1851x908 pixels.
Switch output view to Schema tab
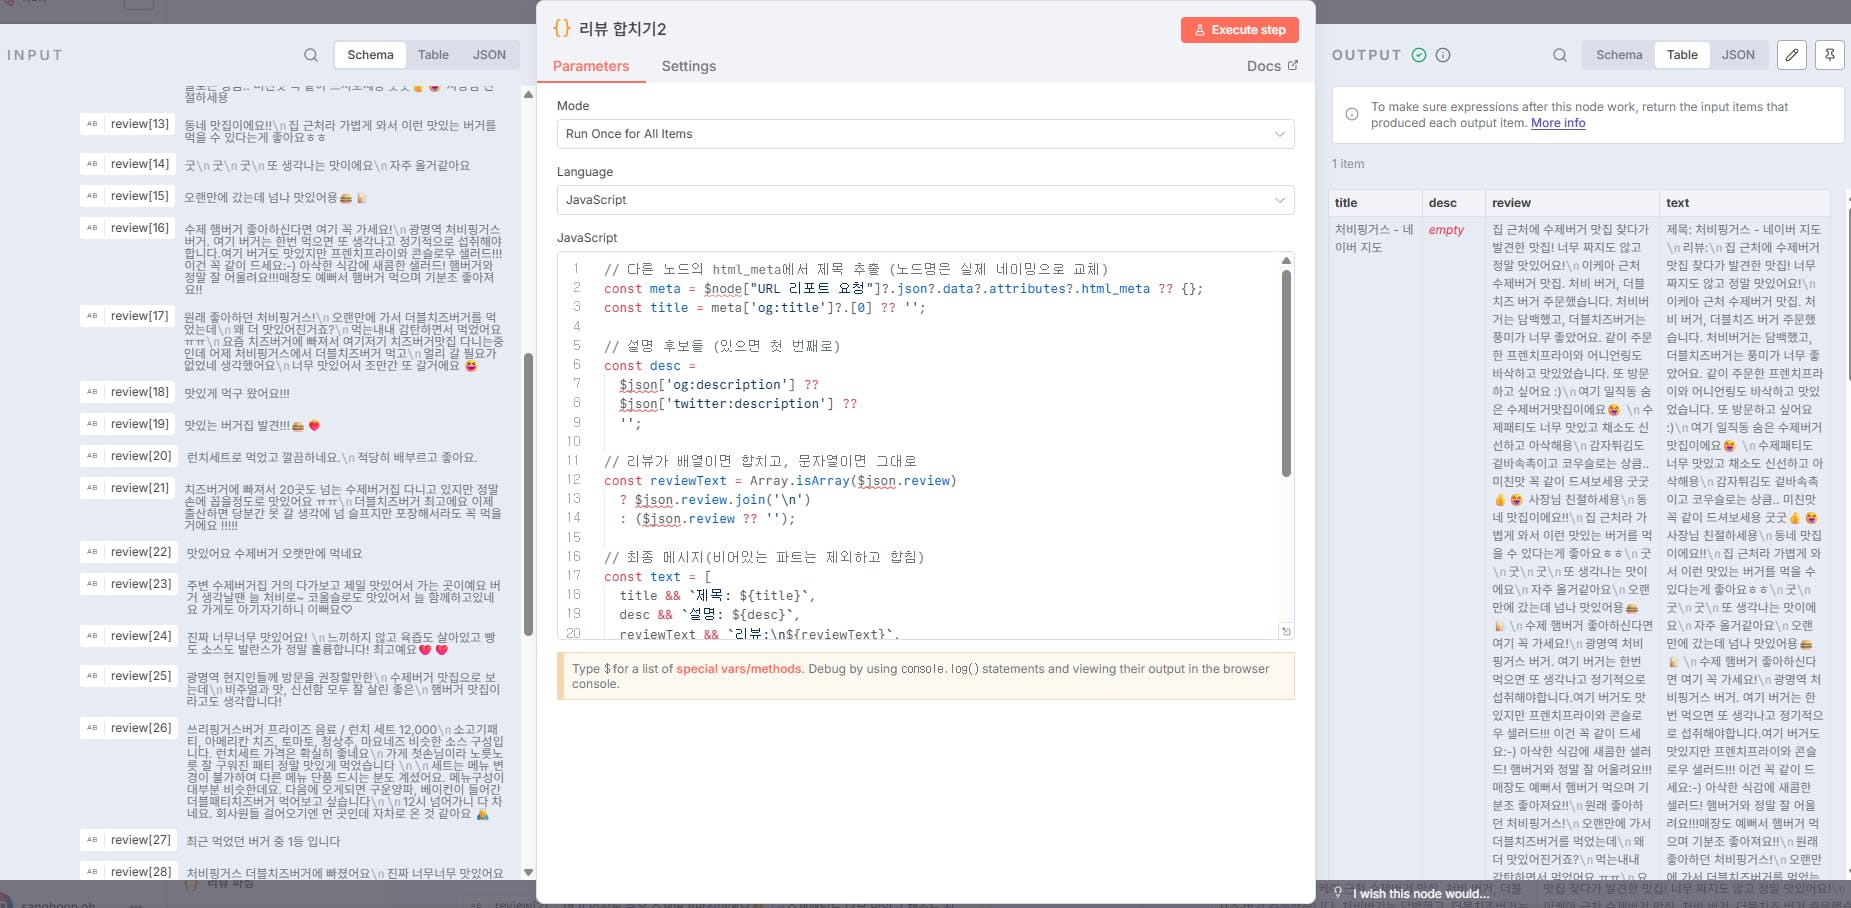(1619, 55)
